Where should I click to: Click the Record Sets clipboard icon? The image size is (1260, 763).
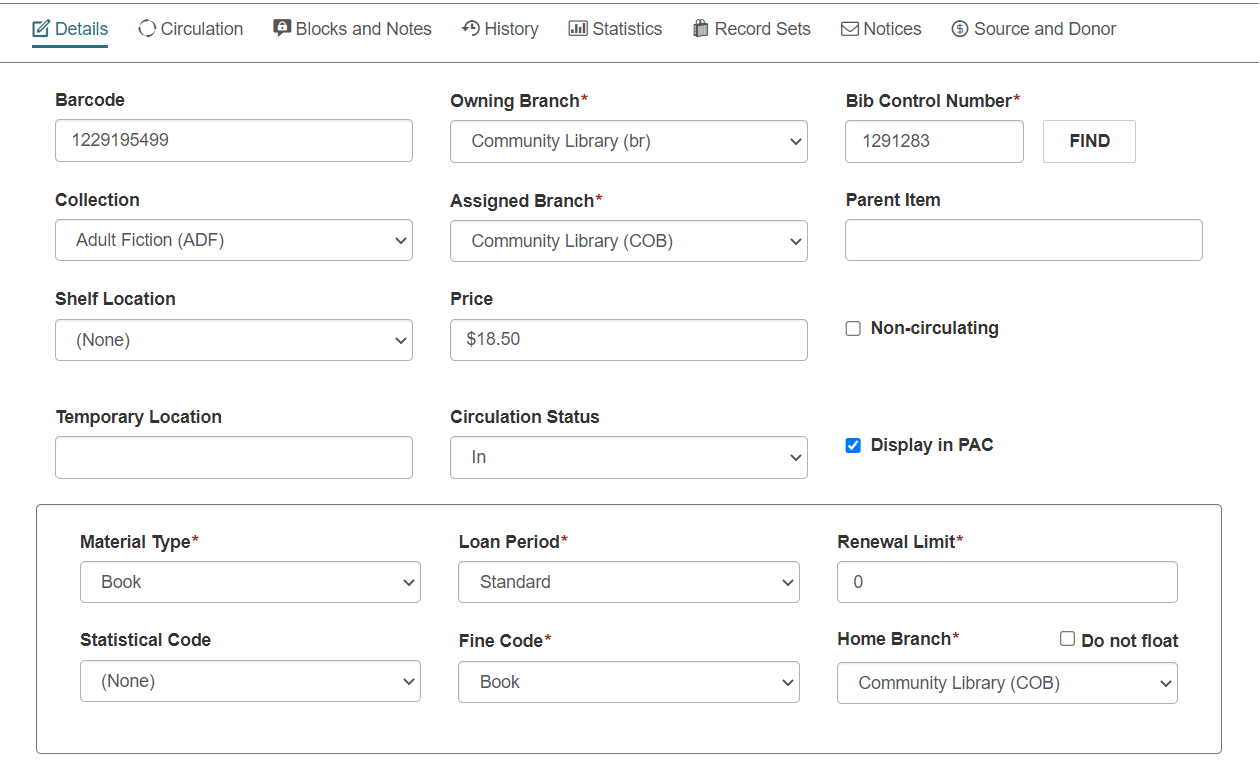pos(701,28)
